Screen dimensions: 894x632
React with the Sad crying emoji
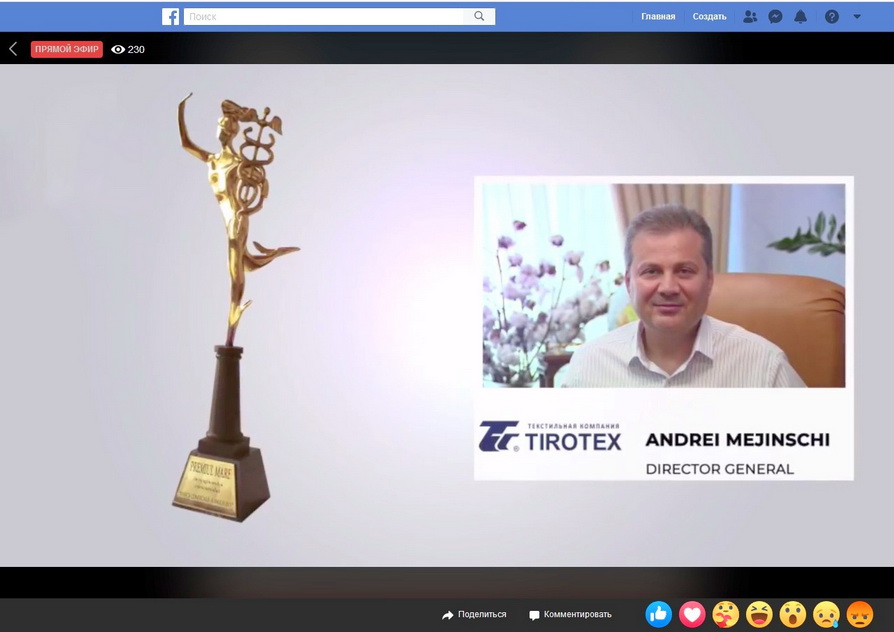pyautogui.click(x=827, y=614)
